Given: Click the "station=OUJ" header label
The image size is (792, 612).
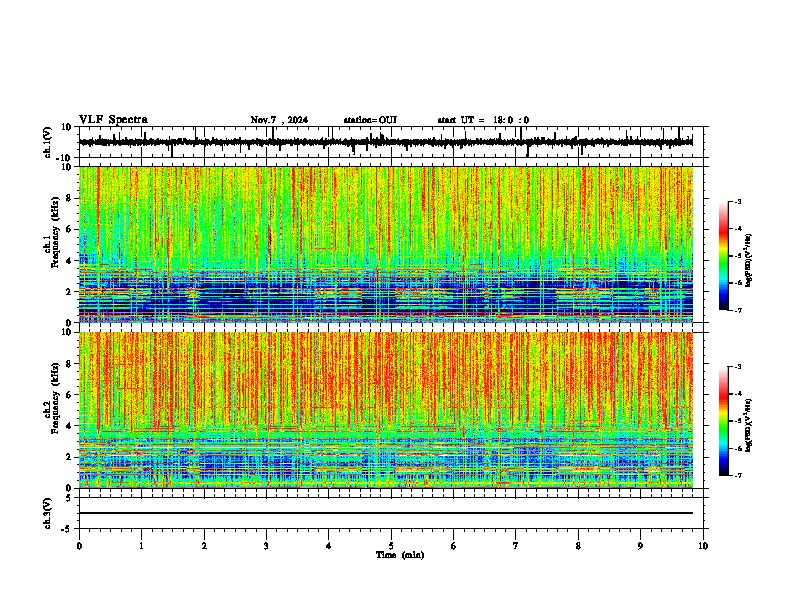Looking at the screenshot, I should pos(370,120).
